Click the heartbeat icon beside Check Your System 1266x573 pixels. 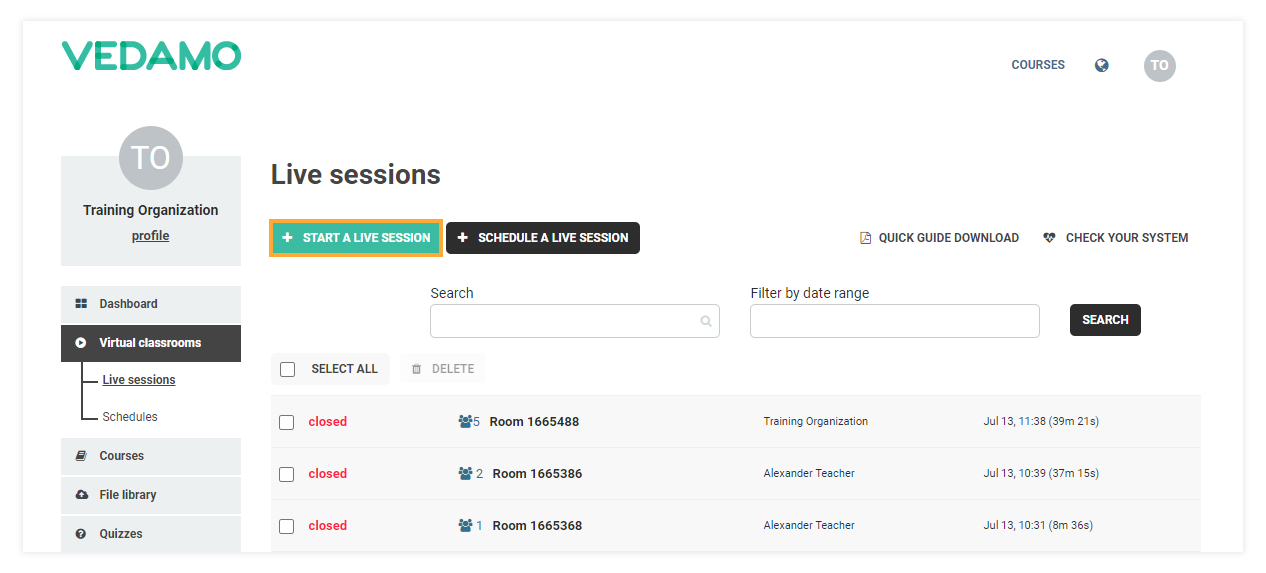[x=1049, y=238]
